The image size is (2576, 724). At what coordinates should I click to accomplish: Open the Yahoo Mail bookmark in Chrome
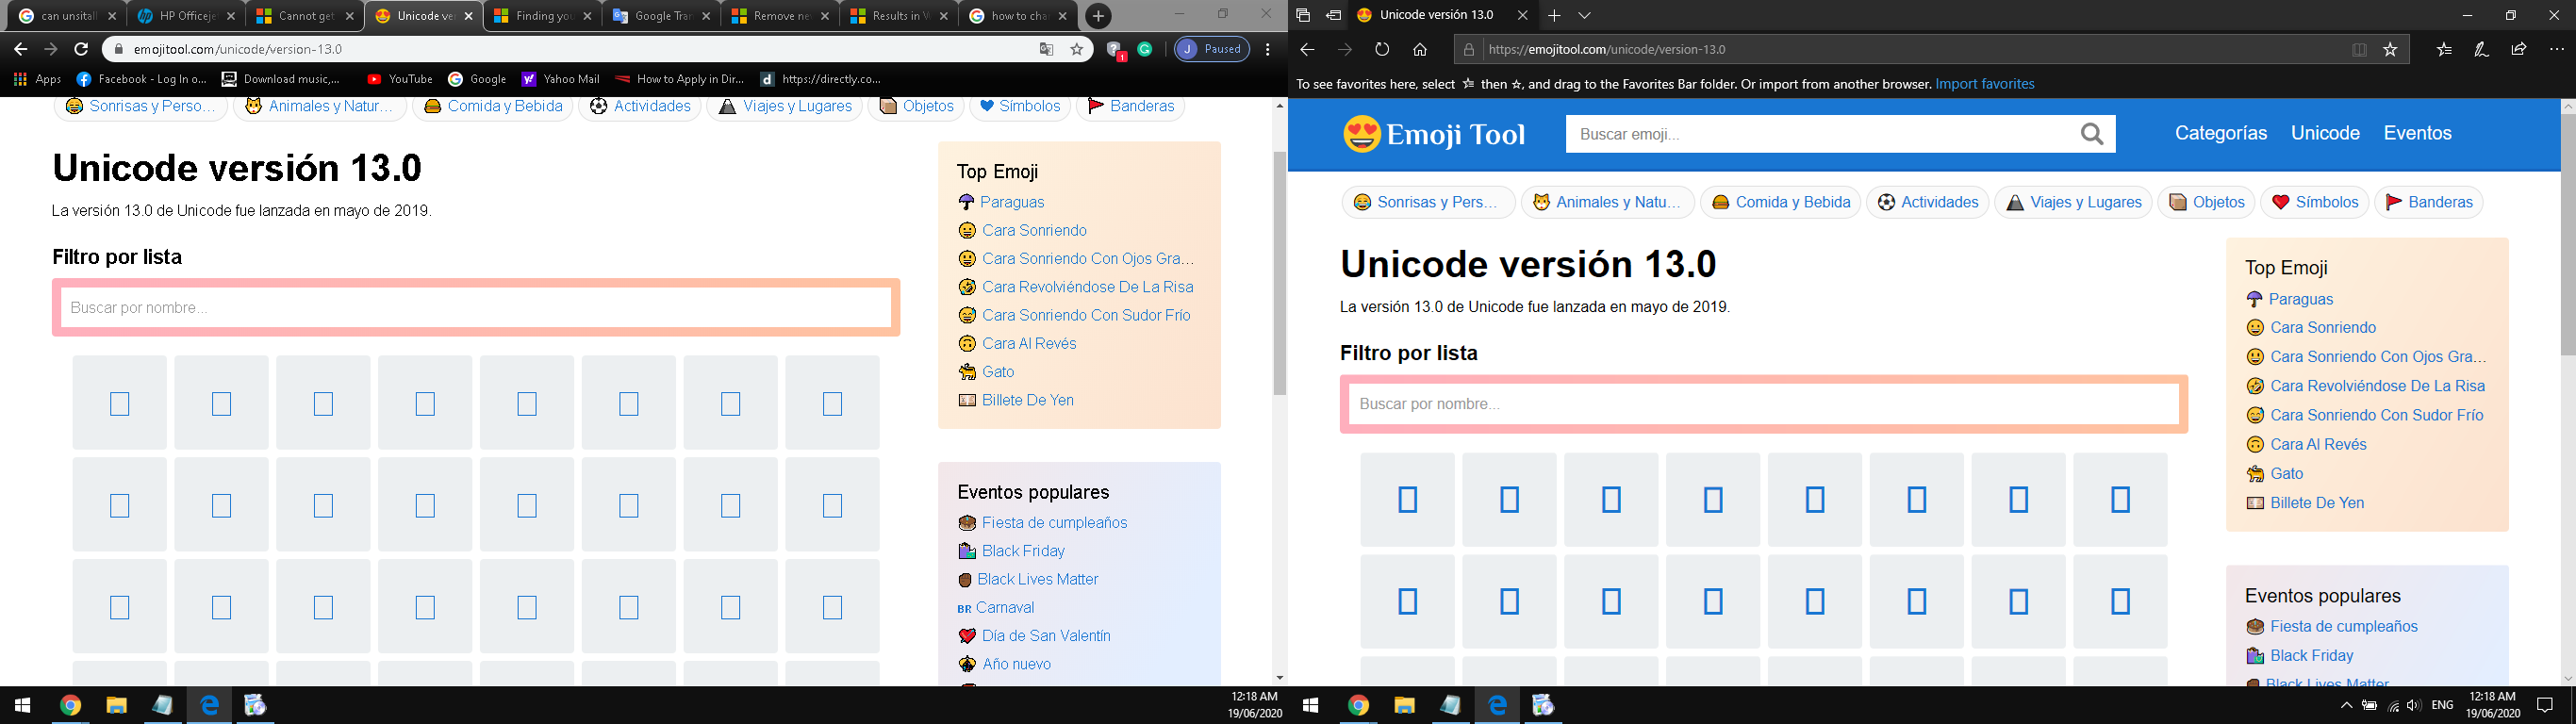[x=561, y=79]
